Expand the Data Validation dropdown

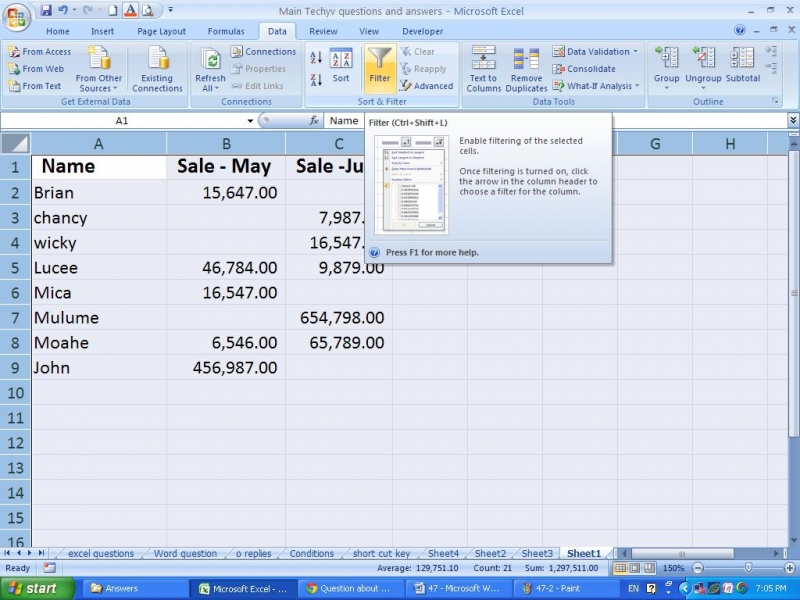point(635,52)
